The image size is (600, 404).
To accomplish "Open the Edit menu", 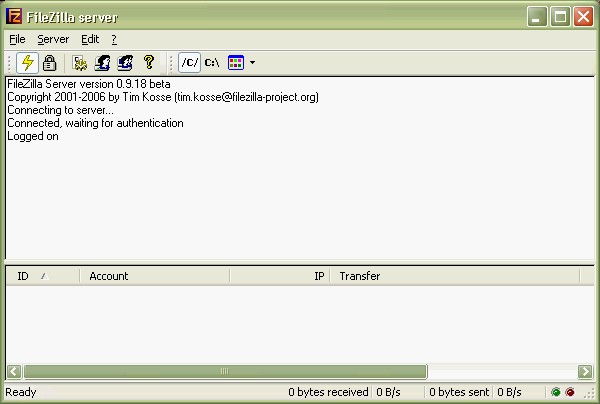I will [90, 39].
